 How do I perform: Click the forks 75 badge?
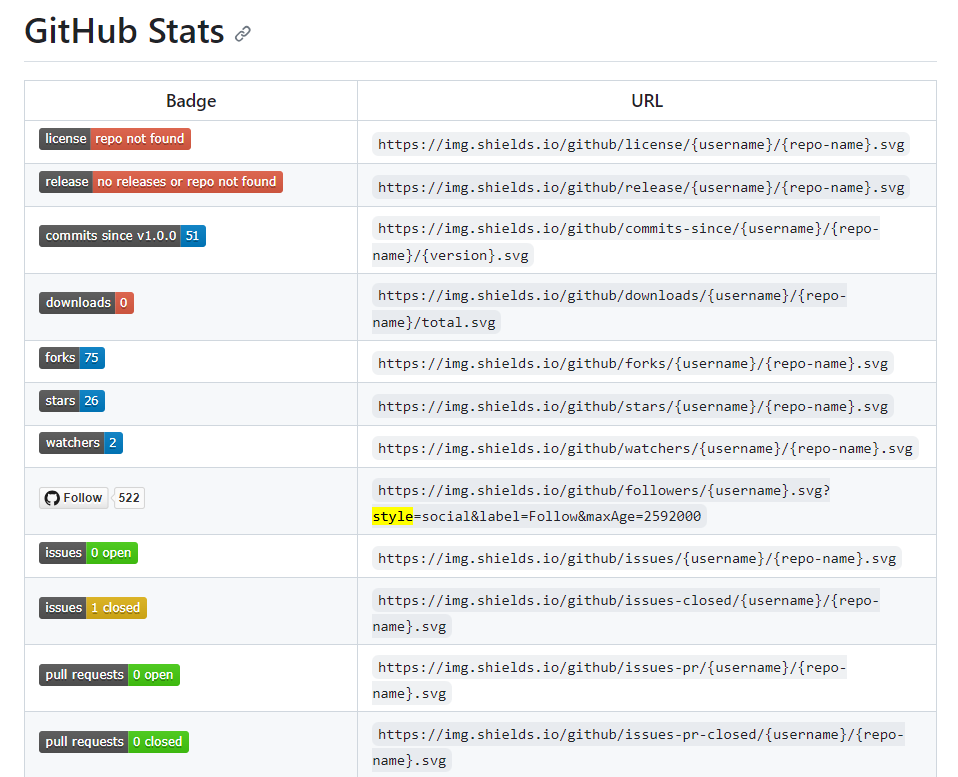pyautogui.click(x=72, y=357)
